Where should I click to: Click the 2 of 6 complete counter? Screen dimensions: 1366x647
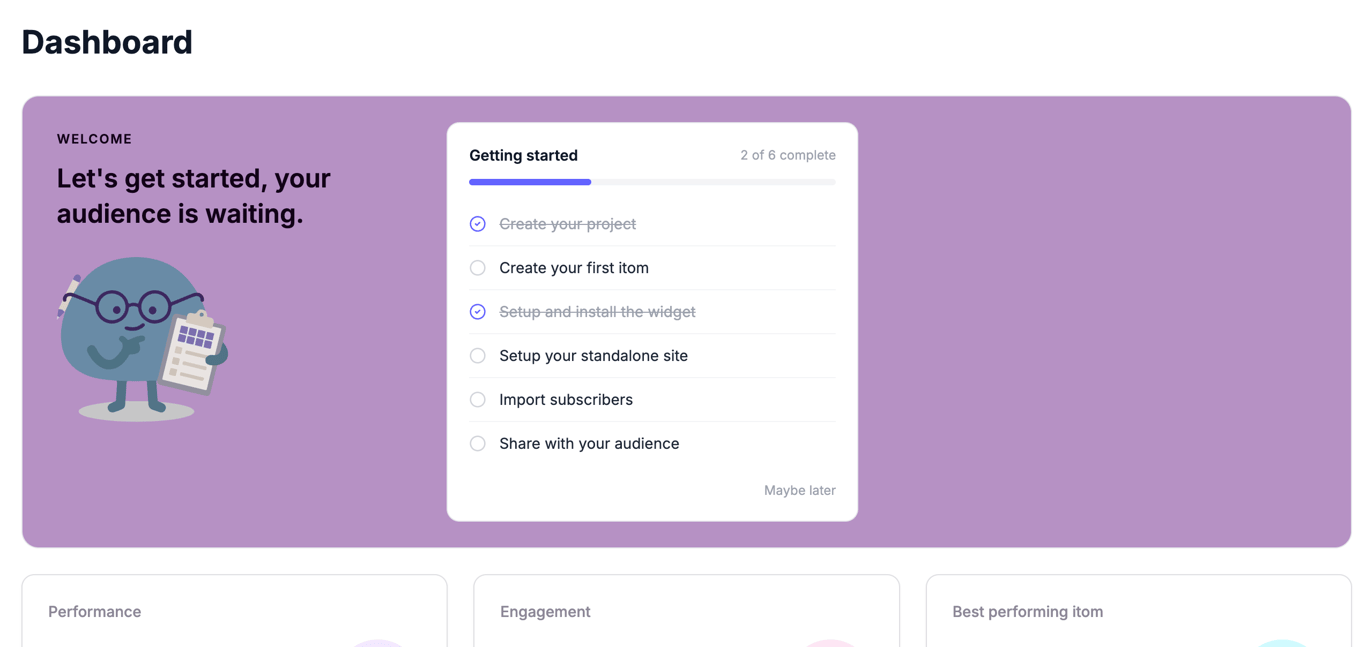point(787,155)
